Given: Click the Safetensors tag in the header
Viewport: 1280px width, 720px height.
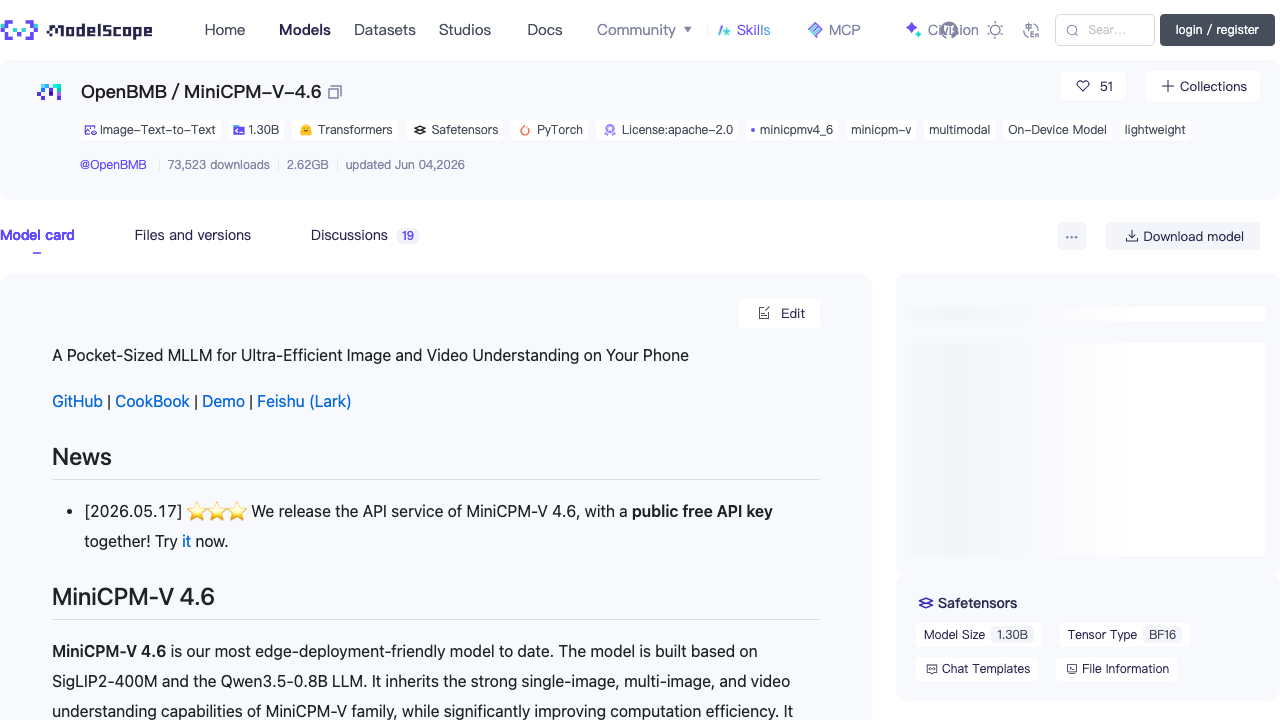Looking at the screenshot, I should click(x=456, y=130).
